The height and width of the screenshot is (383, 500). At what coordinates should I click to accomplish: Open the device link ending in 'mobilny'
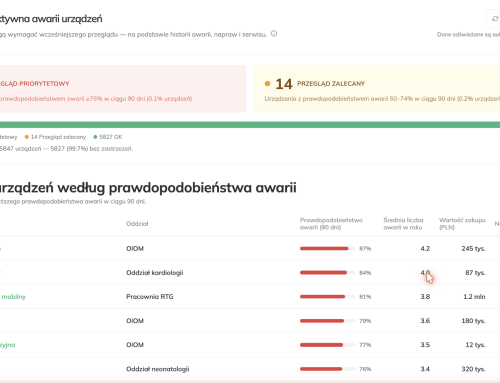[x=13, y=297]
